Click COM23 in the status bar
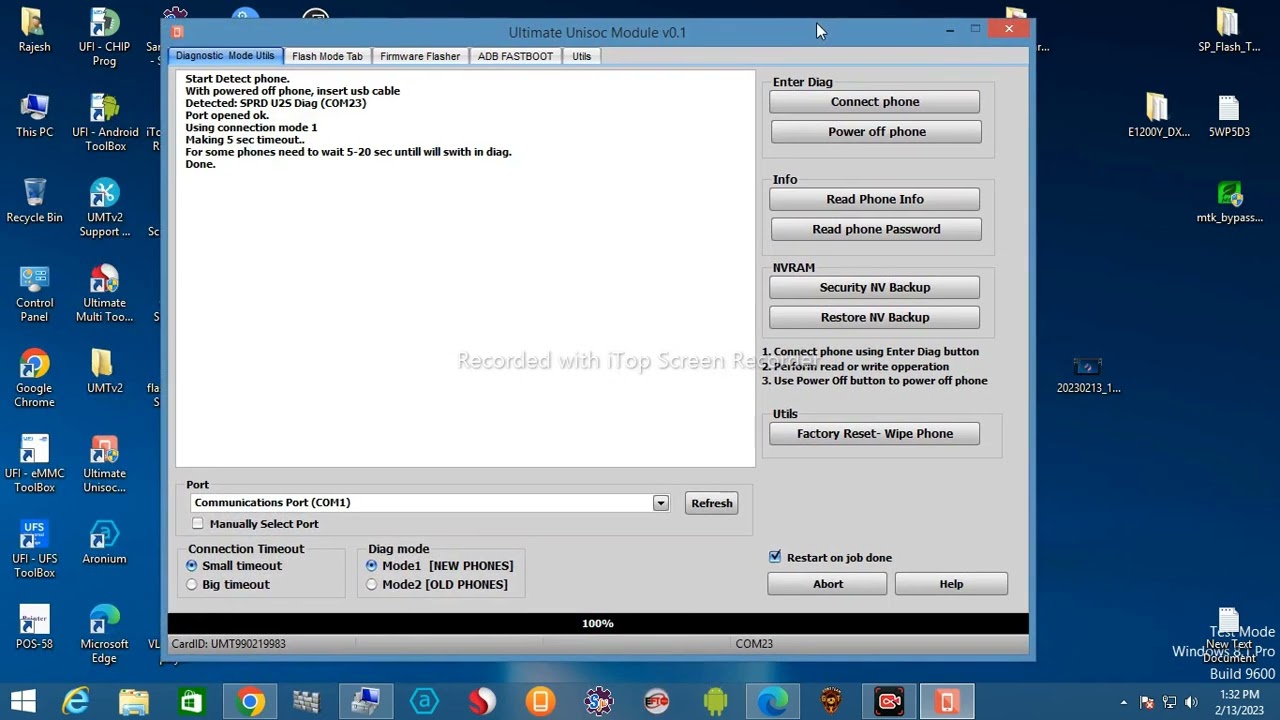 pyautogui.click(x=754, y=644)
